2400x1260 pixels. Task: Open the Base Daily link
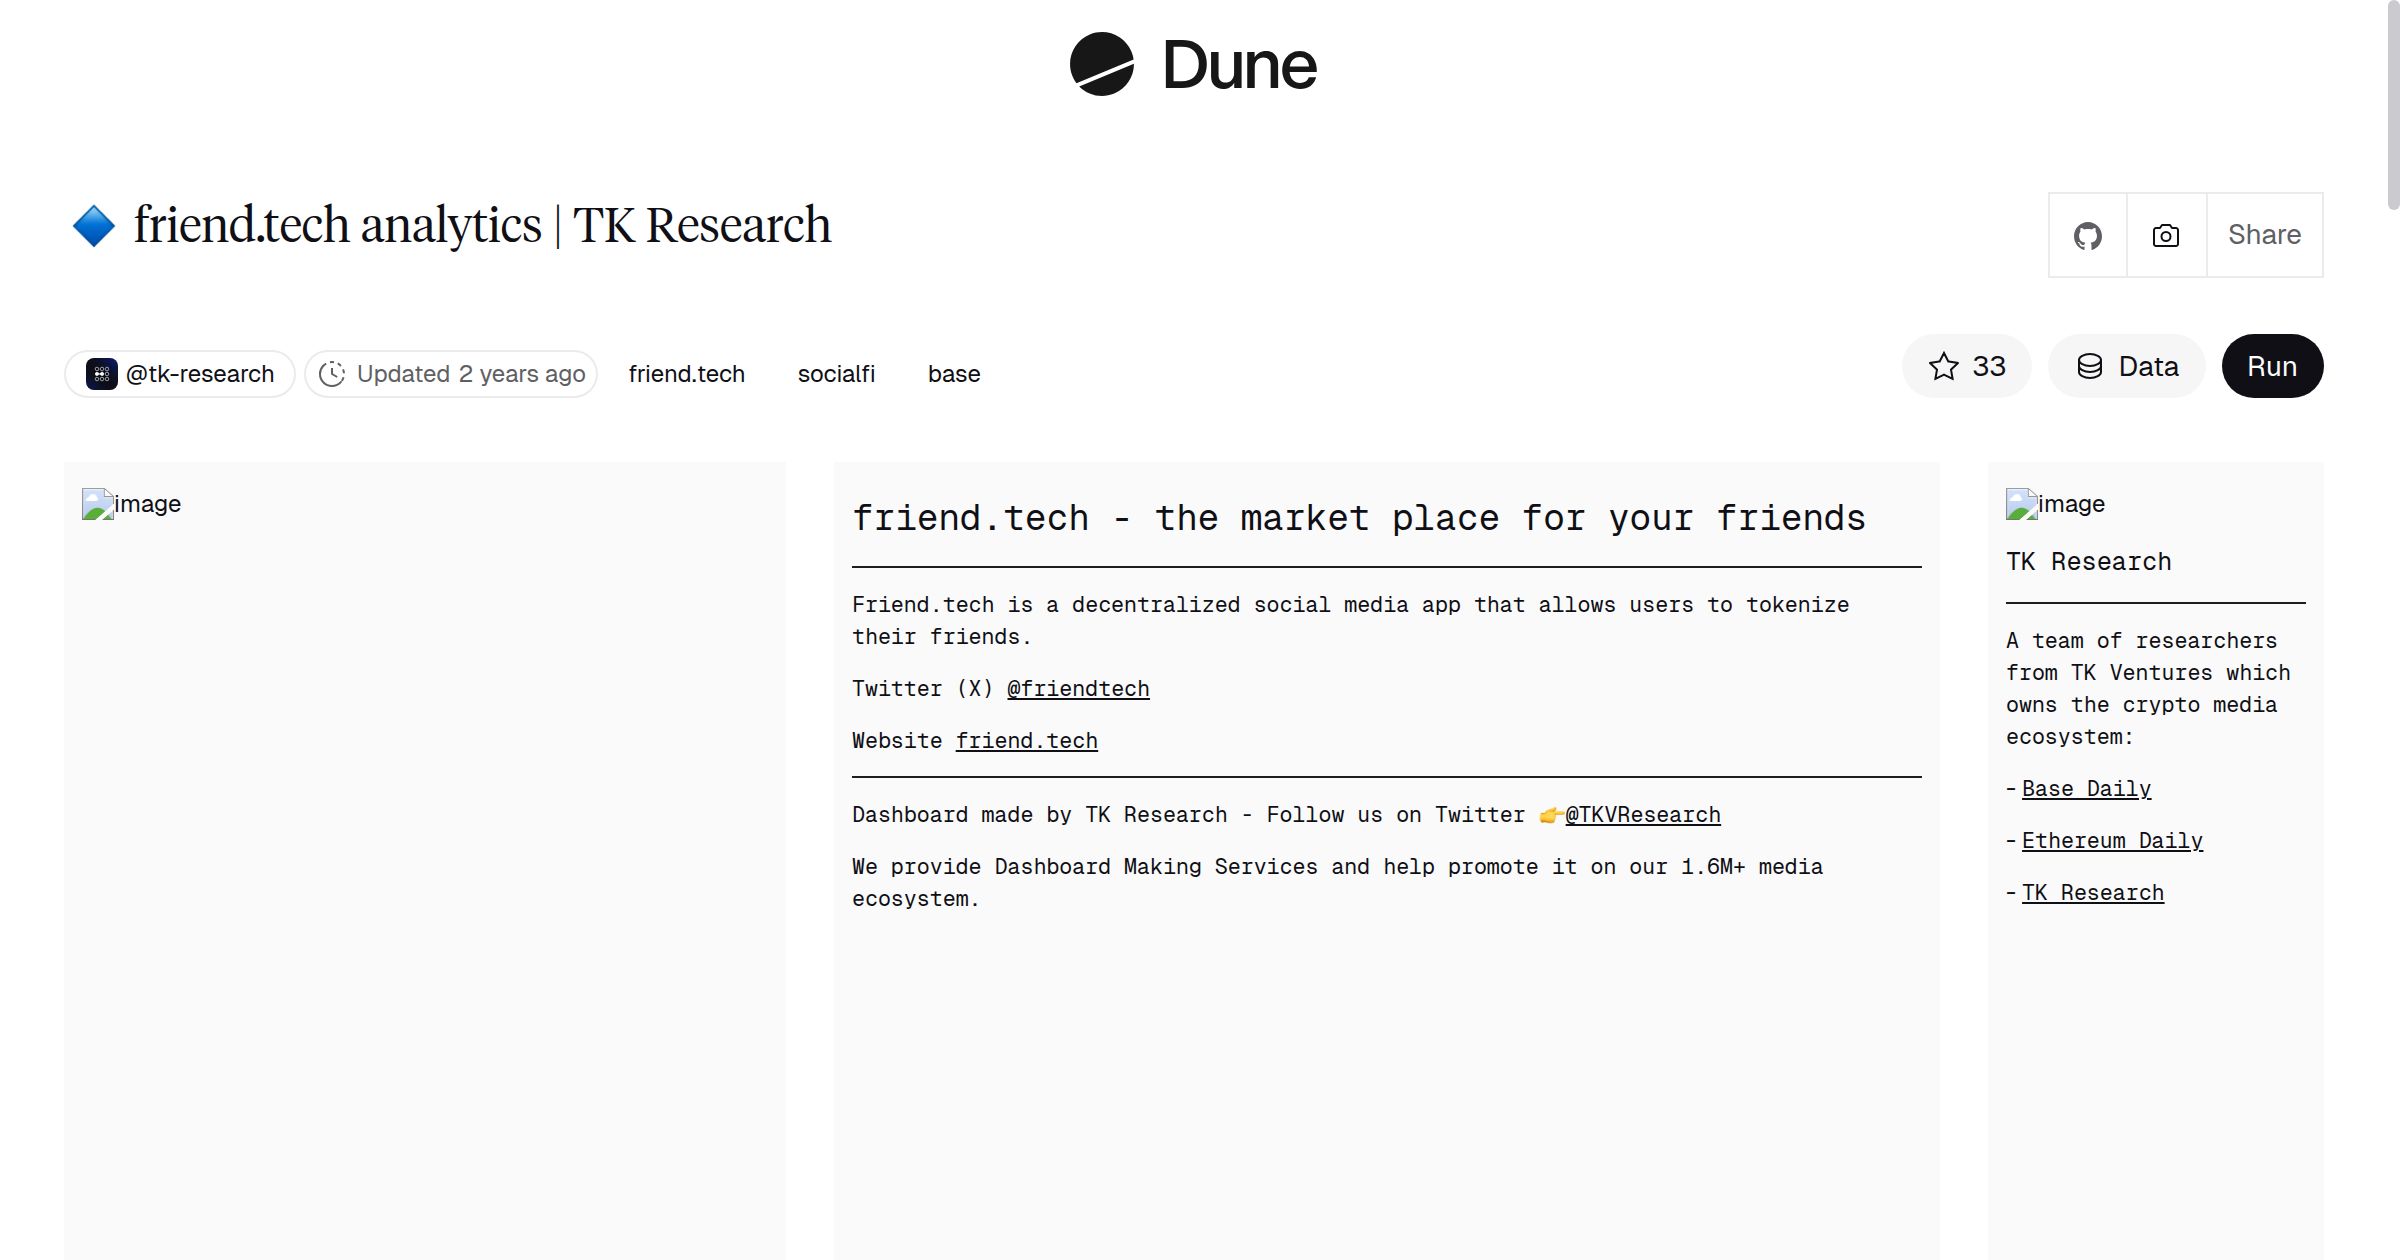2086,789
